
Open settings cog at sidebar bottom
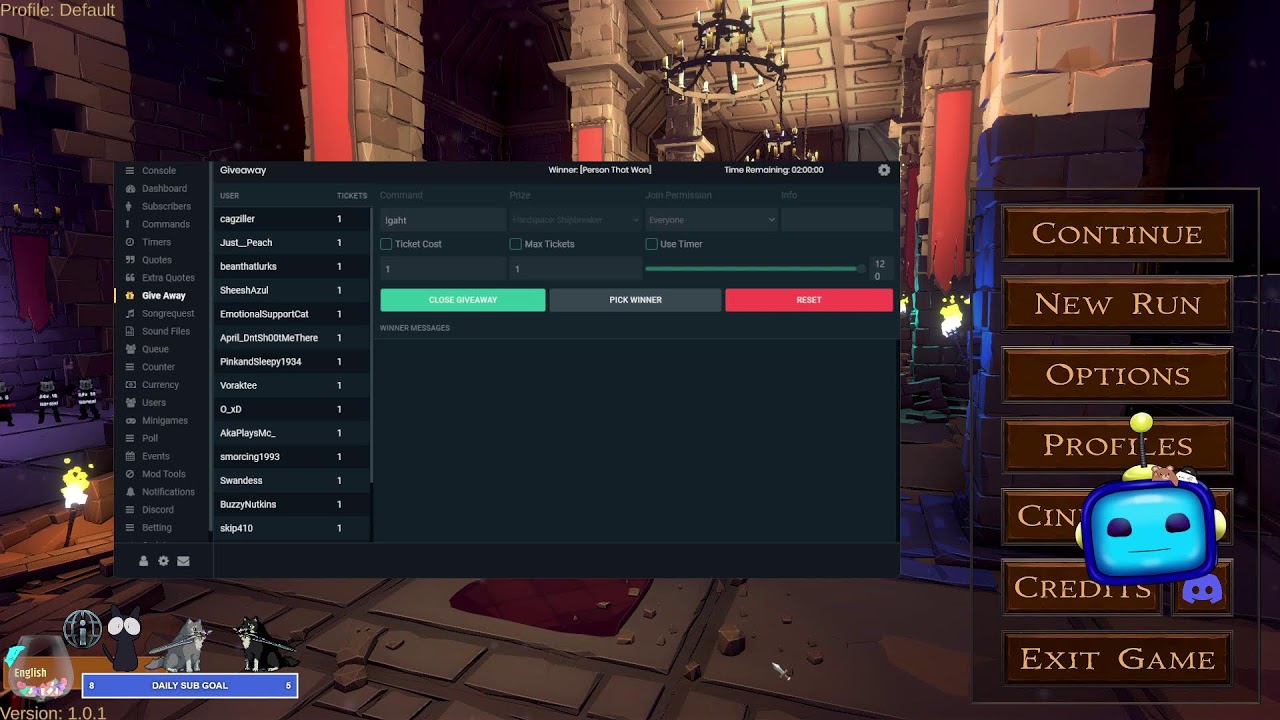point(164,561)
